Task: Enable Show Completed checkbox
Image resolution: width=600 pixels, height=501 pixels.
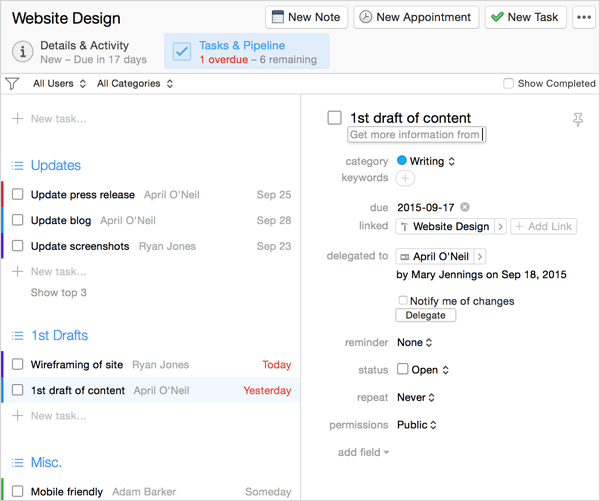Action: [508, 83]
